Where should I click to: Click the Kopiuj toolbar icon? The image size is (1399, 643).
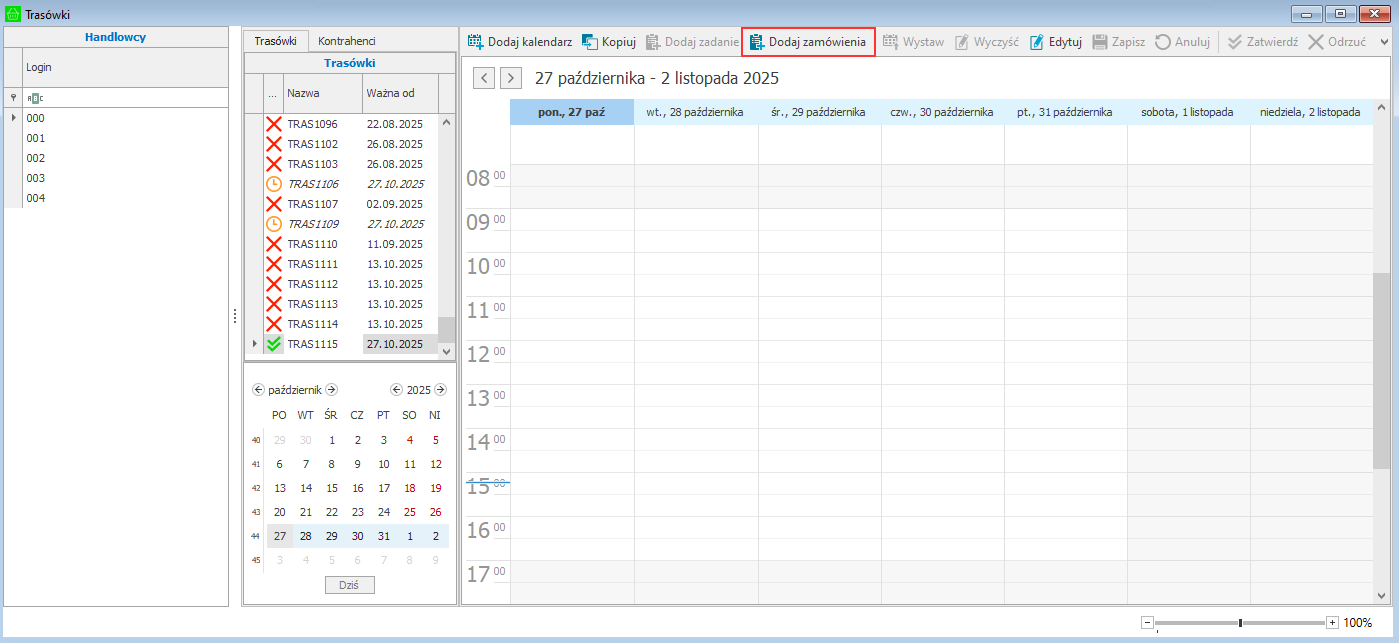(590, 42)
